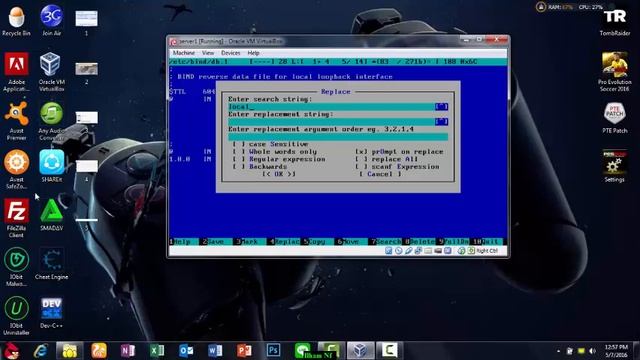640x360 pixels.
Task: Open the SHAREit desktop icon
Action: [x=51, y=167]
